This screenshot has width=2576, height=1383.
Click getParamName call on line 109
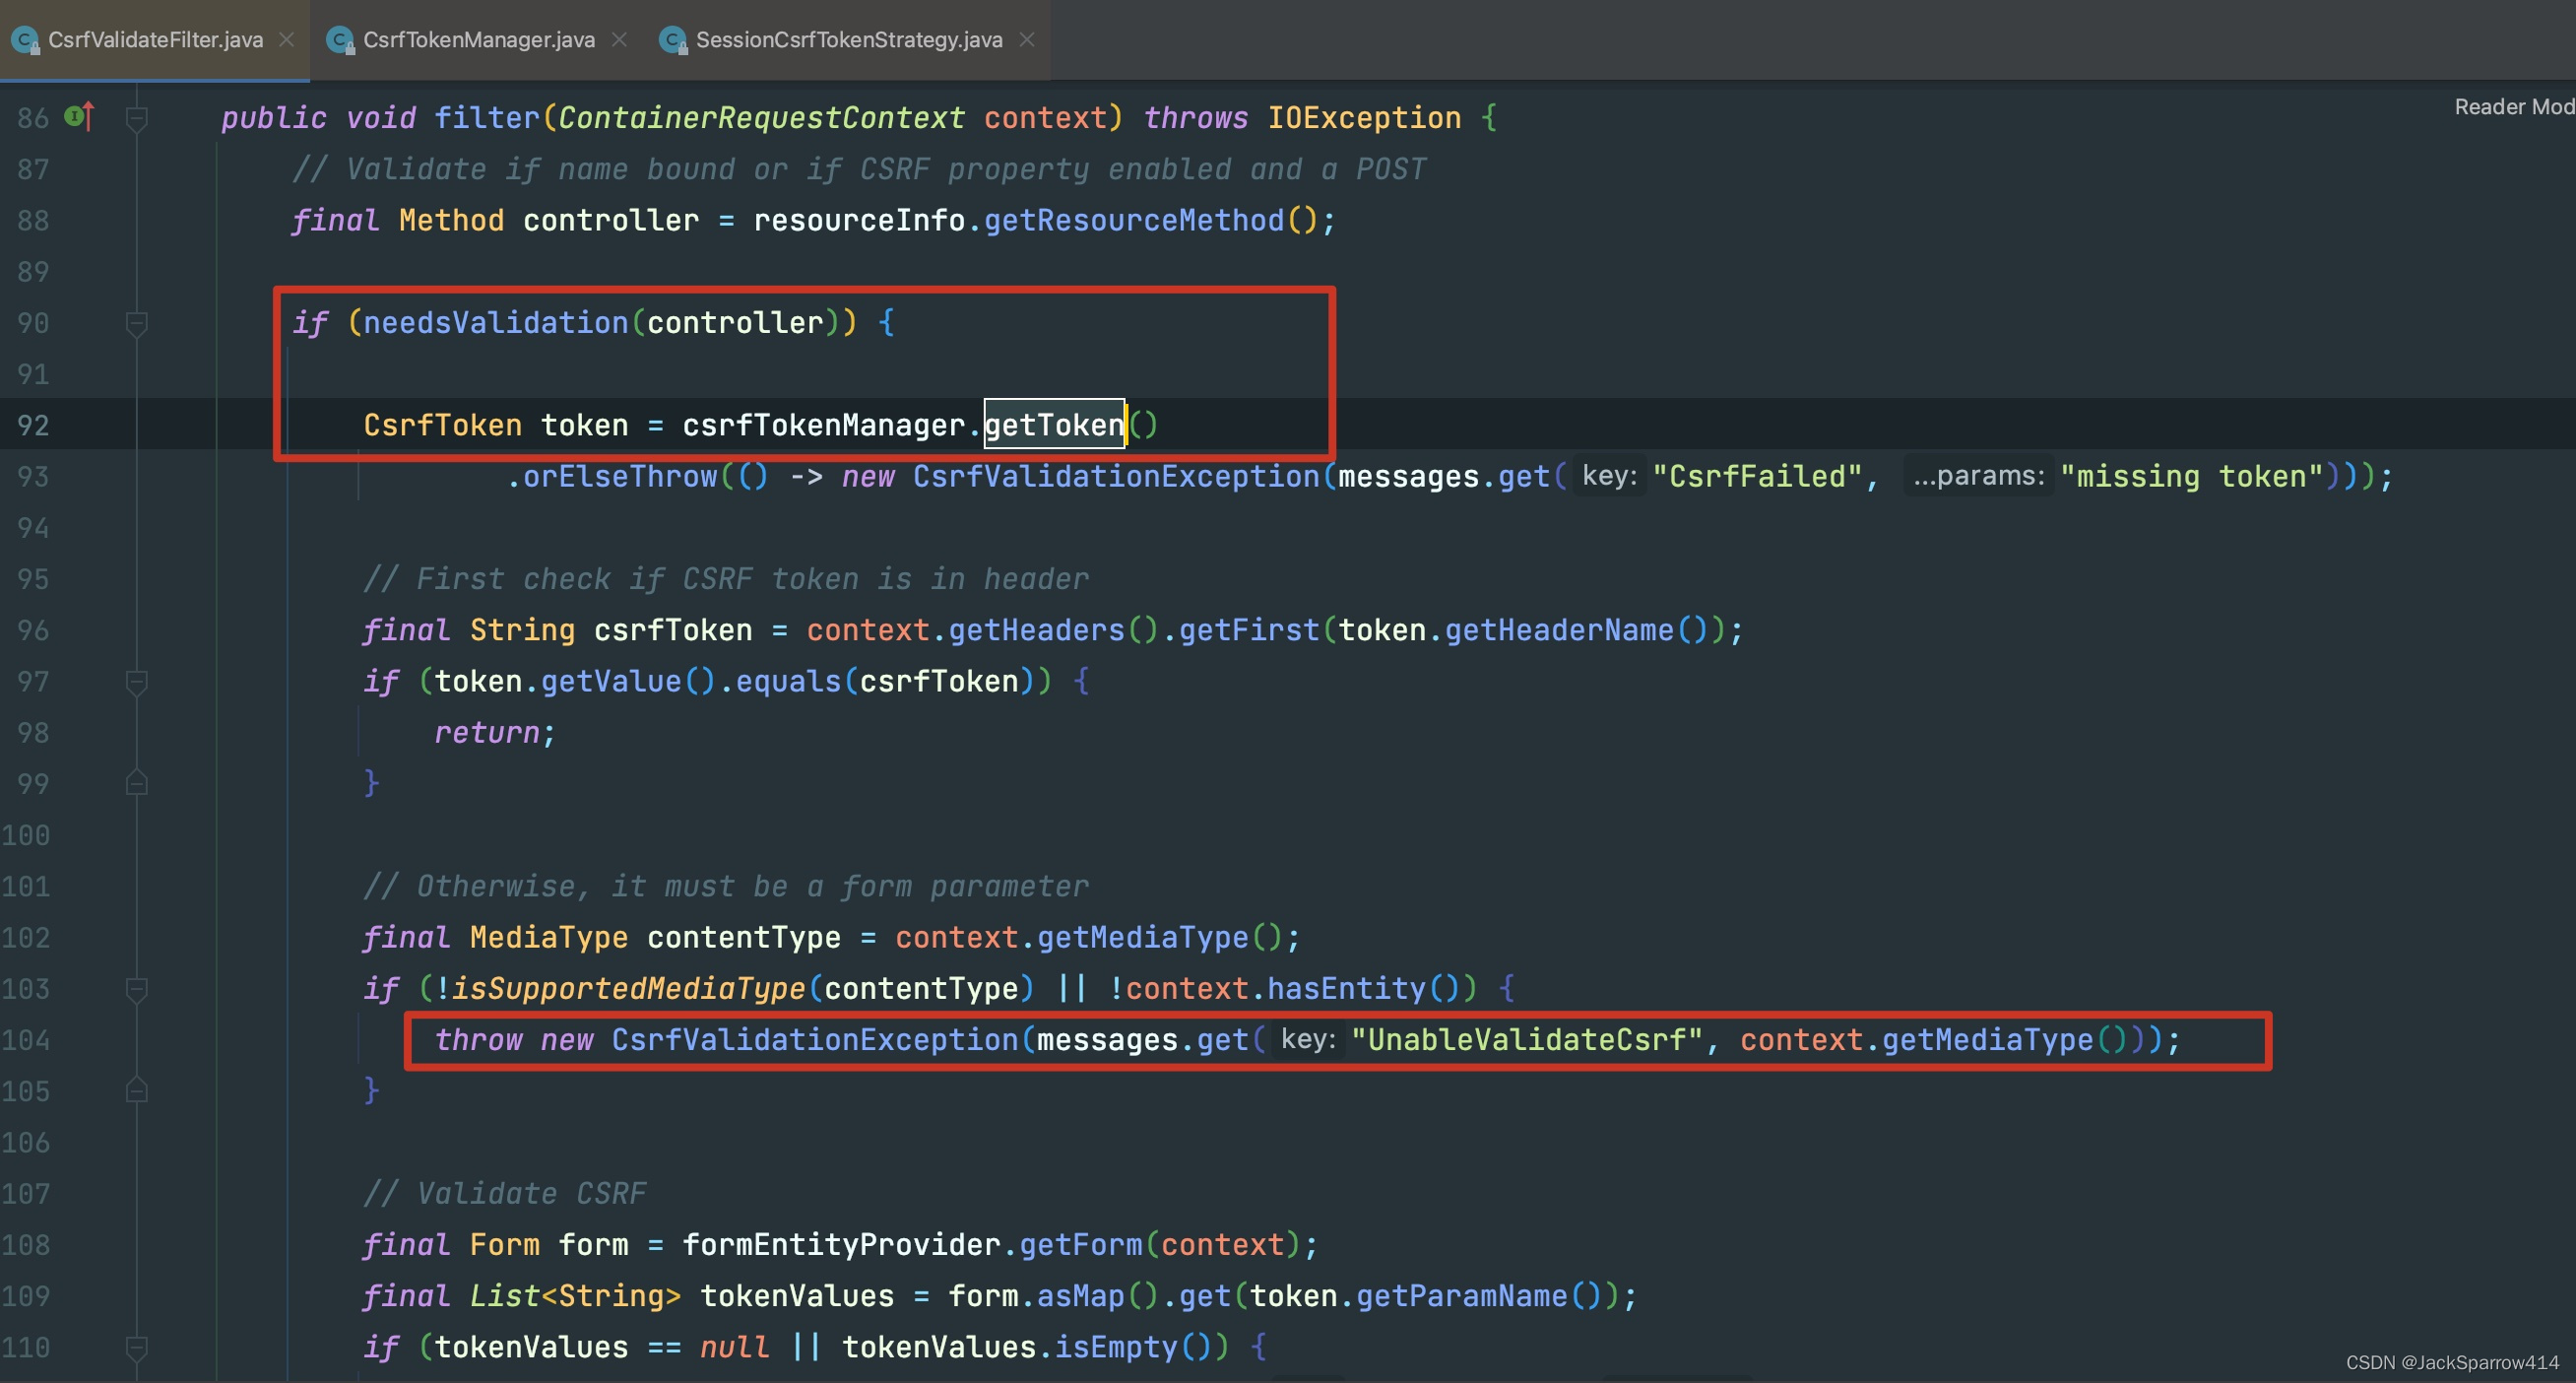click(x=1461, y=1296)
